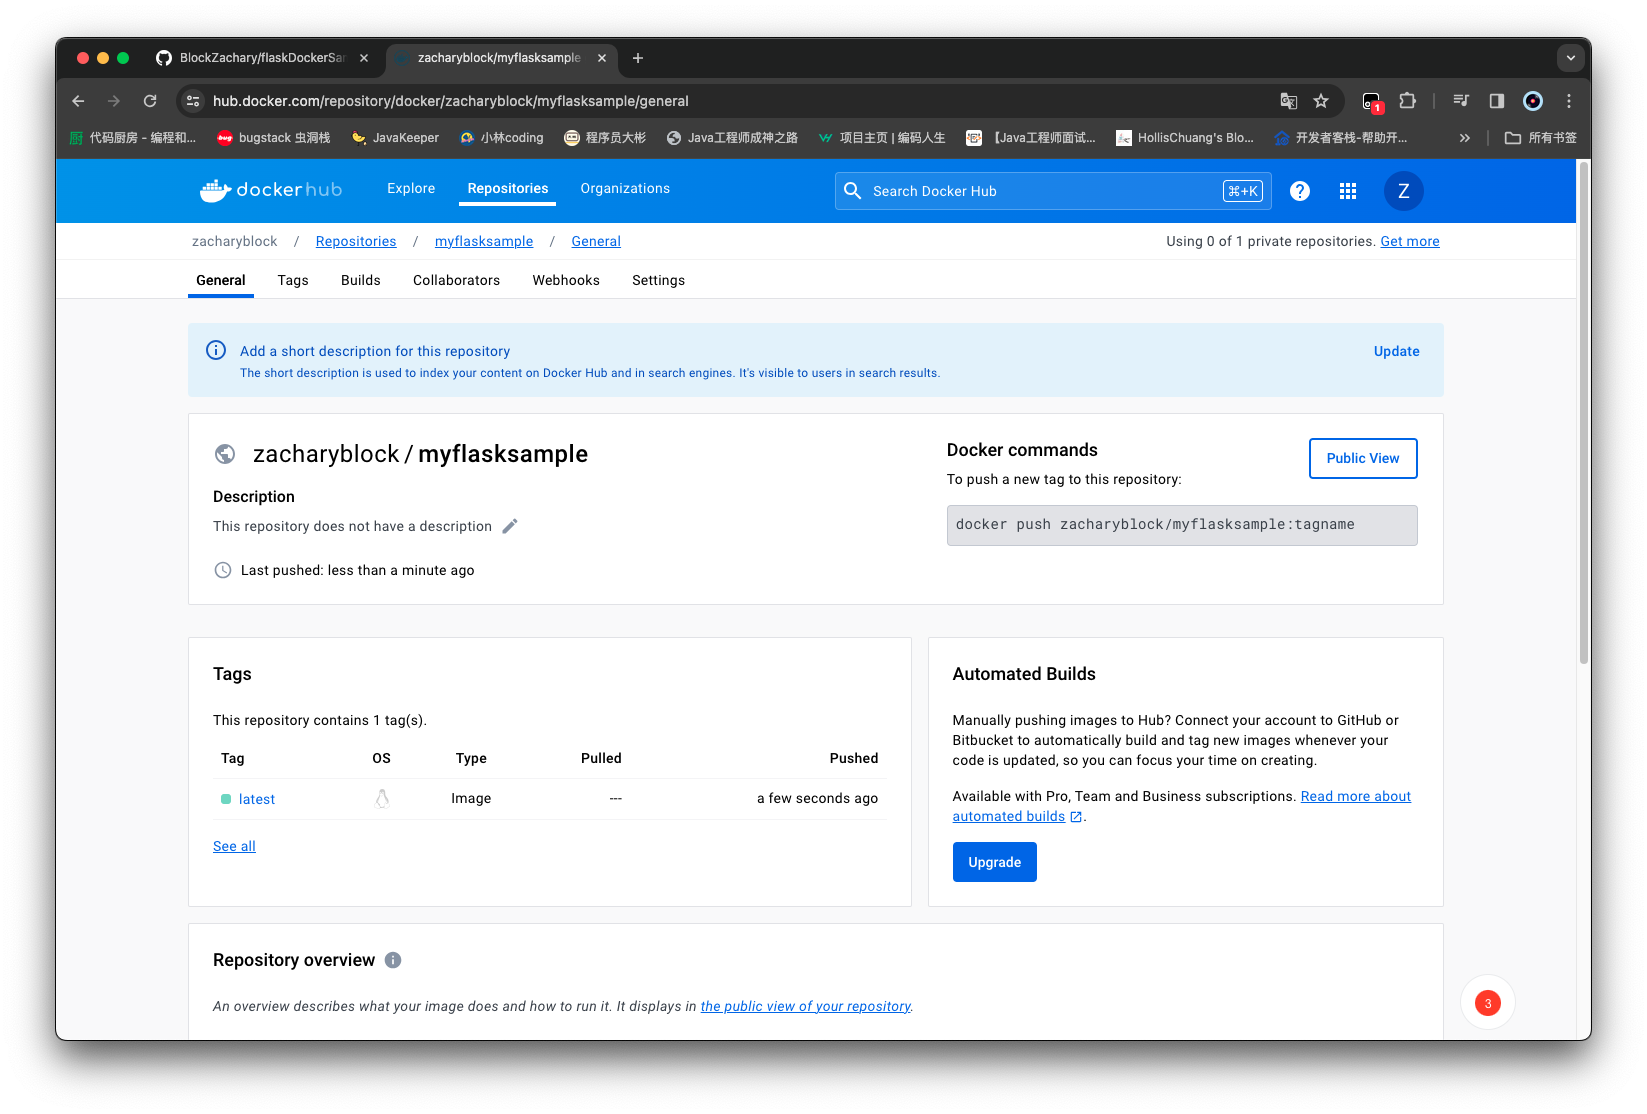
Task: Toggle the browser side panel icon
Action: (x=1496, y=101)
